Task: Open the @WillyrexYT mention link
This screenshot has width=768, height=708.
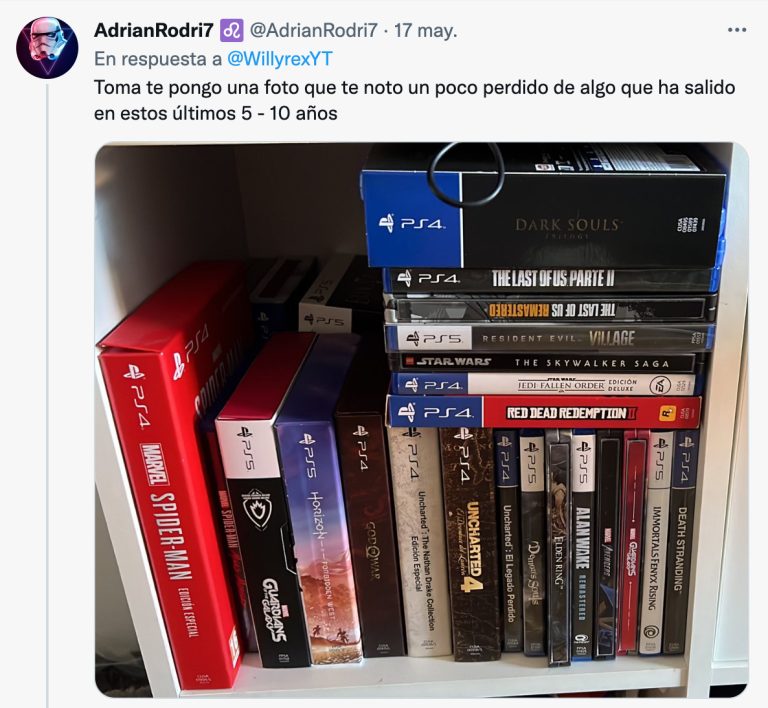Action: click(280, 59)
